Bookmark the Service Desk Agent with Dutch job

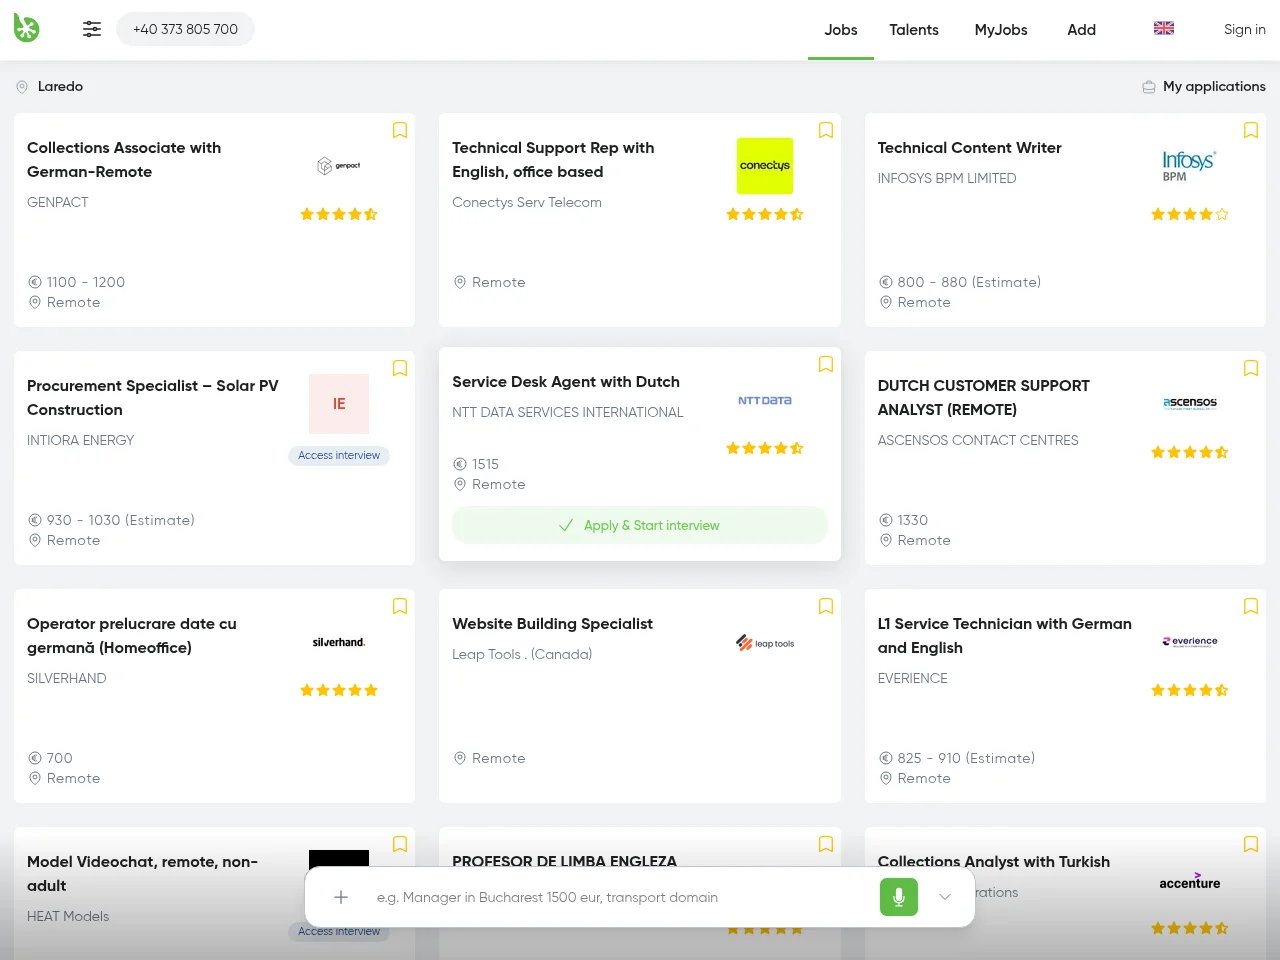(x=826, y=364)
